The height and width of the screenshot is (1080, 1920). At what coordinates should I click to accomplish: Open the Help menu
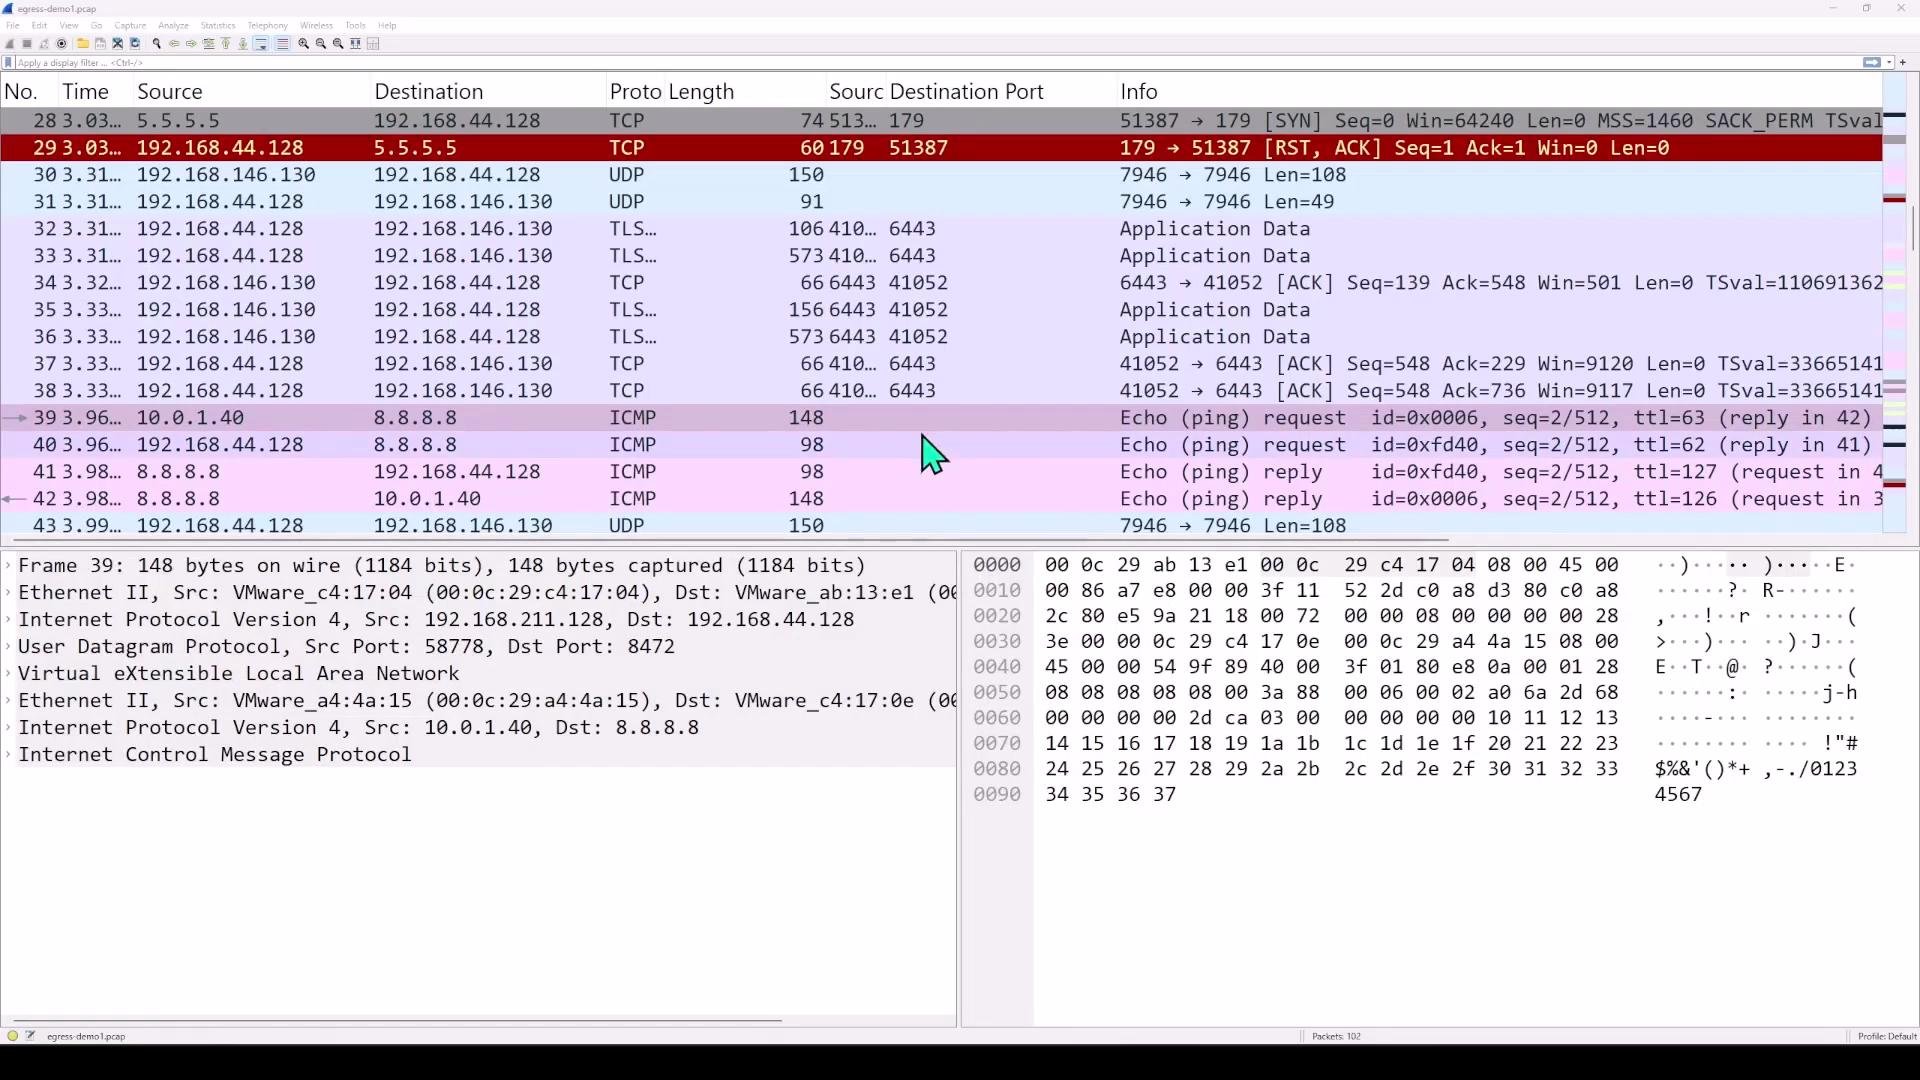pyautogui.click(x=387, y=25)
